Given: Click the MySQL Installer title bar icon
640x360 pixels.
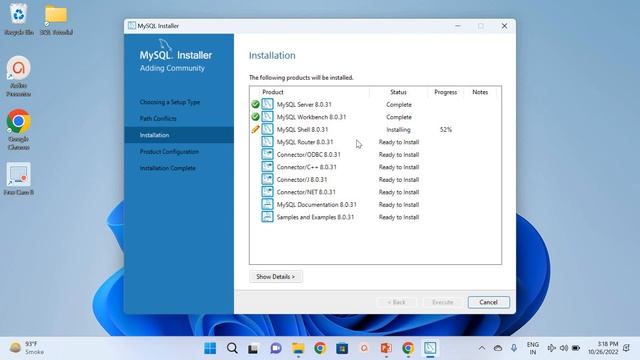Looking at the screenshot, I should 132,26.
